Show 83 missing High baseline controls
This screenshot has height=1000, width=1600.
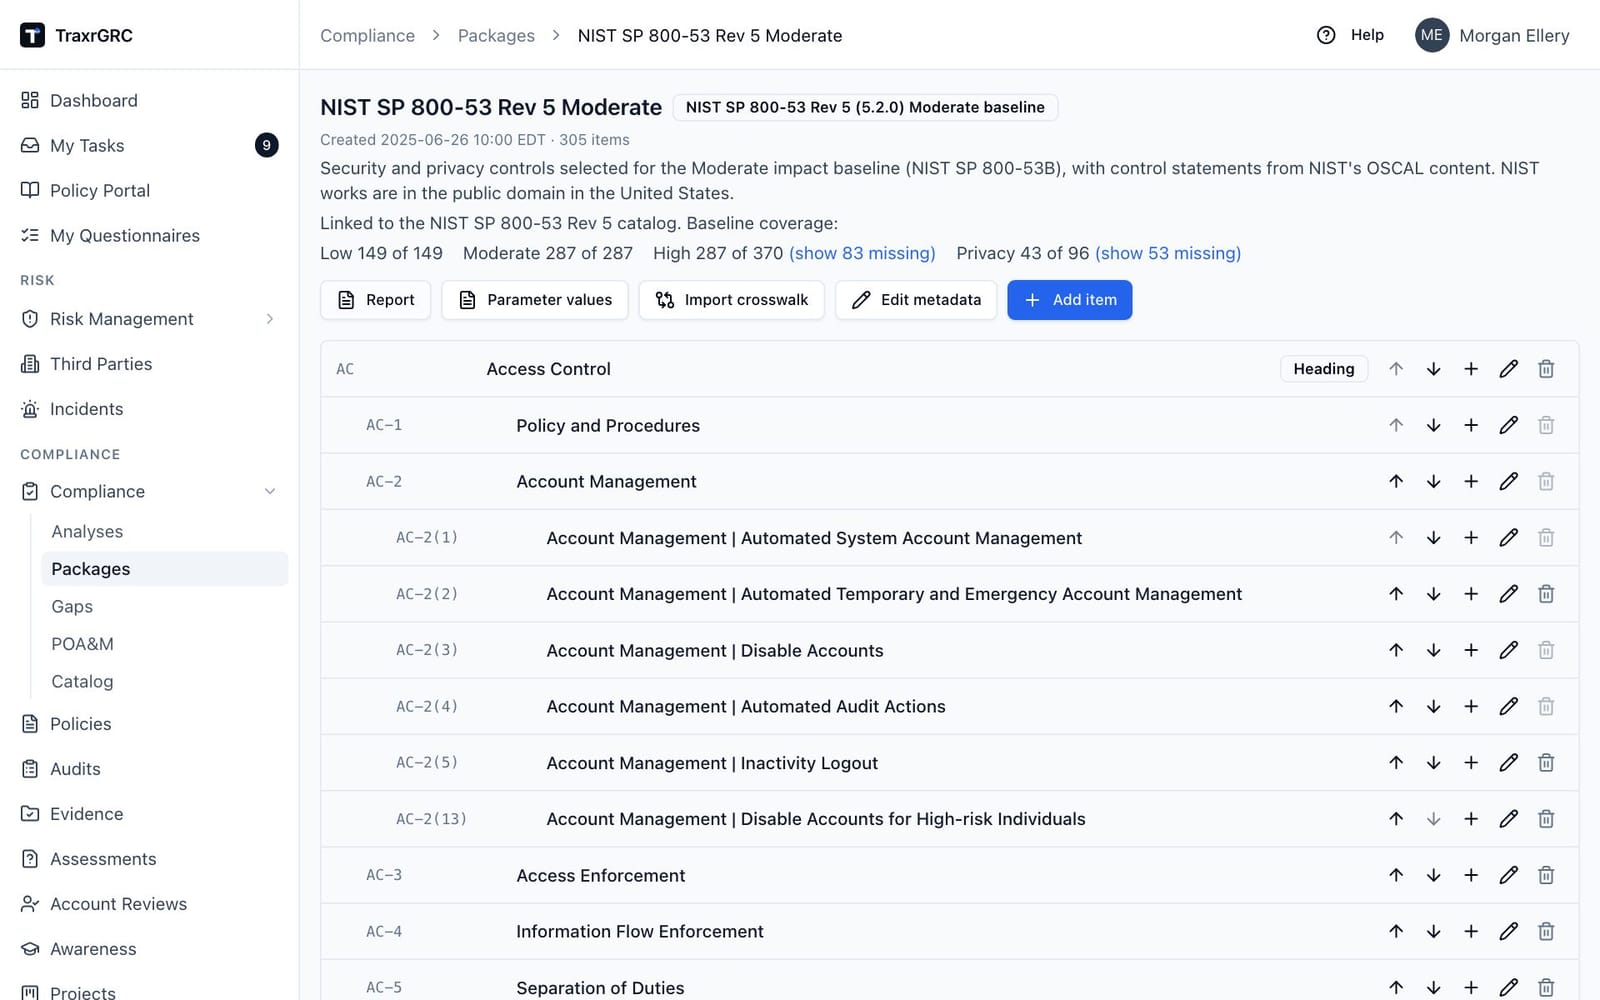862,253
